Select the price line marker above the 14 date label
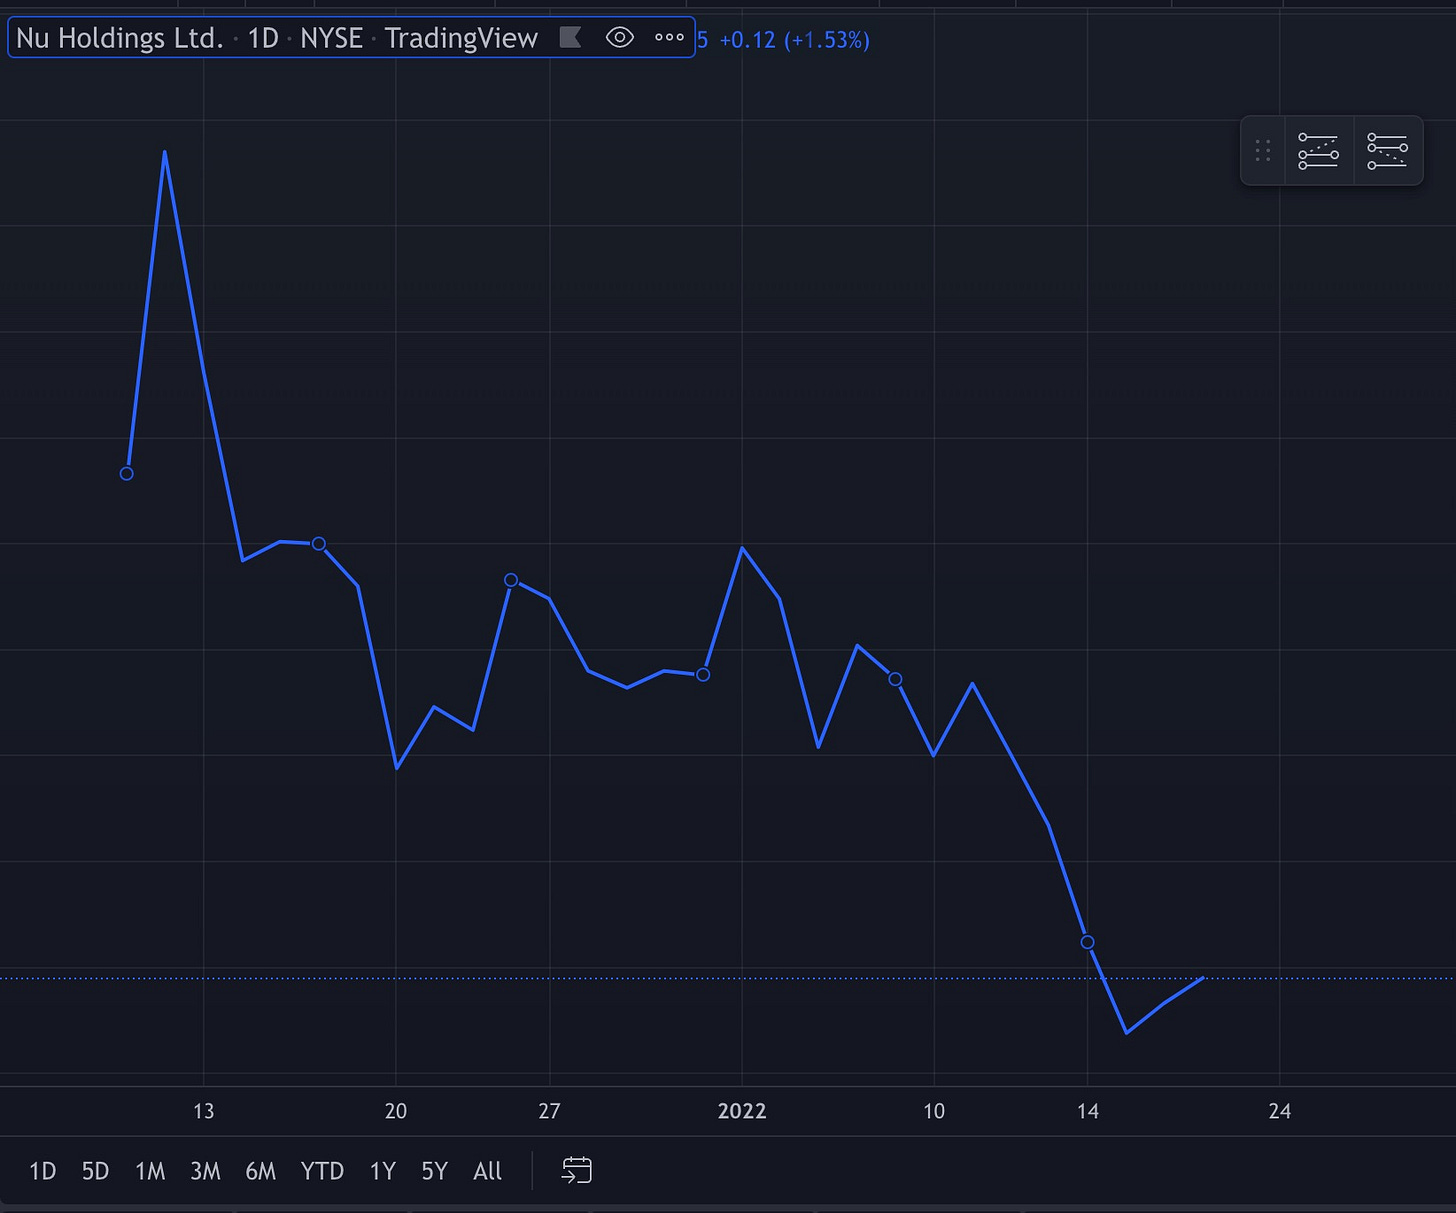The image size is (1456, 1213). (x=1088, y=942)
